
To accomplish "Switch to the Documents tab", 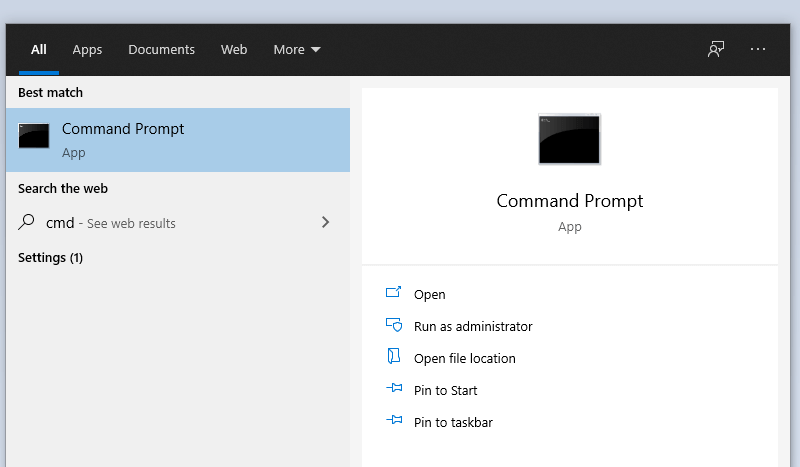I will (x=161, y=50).
